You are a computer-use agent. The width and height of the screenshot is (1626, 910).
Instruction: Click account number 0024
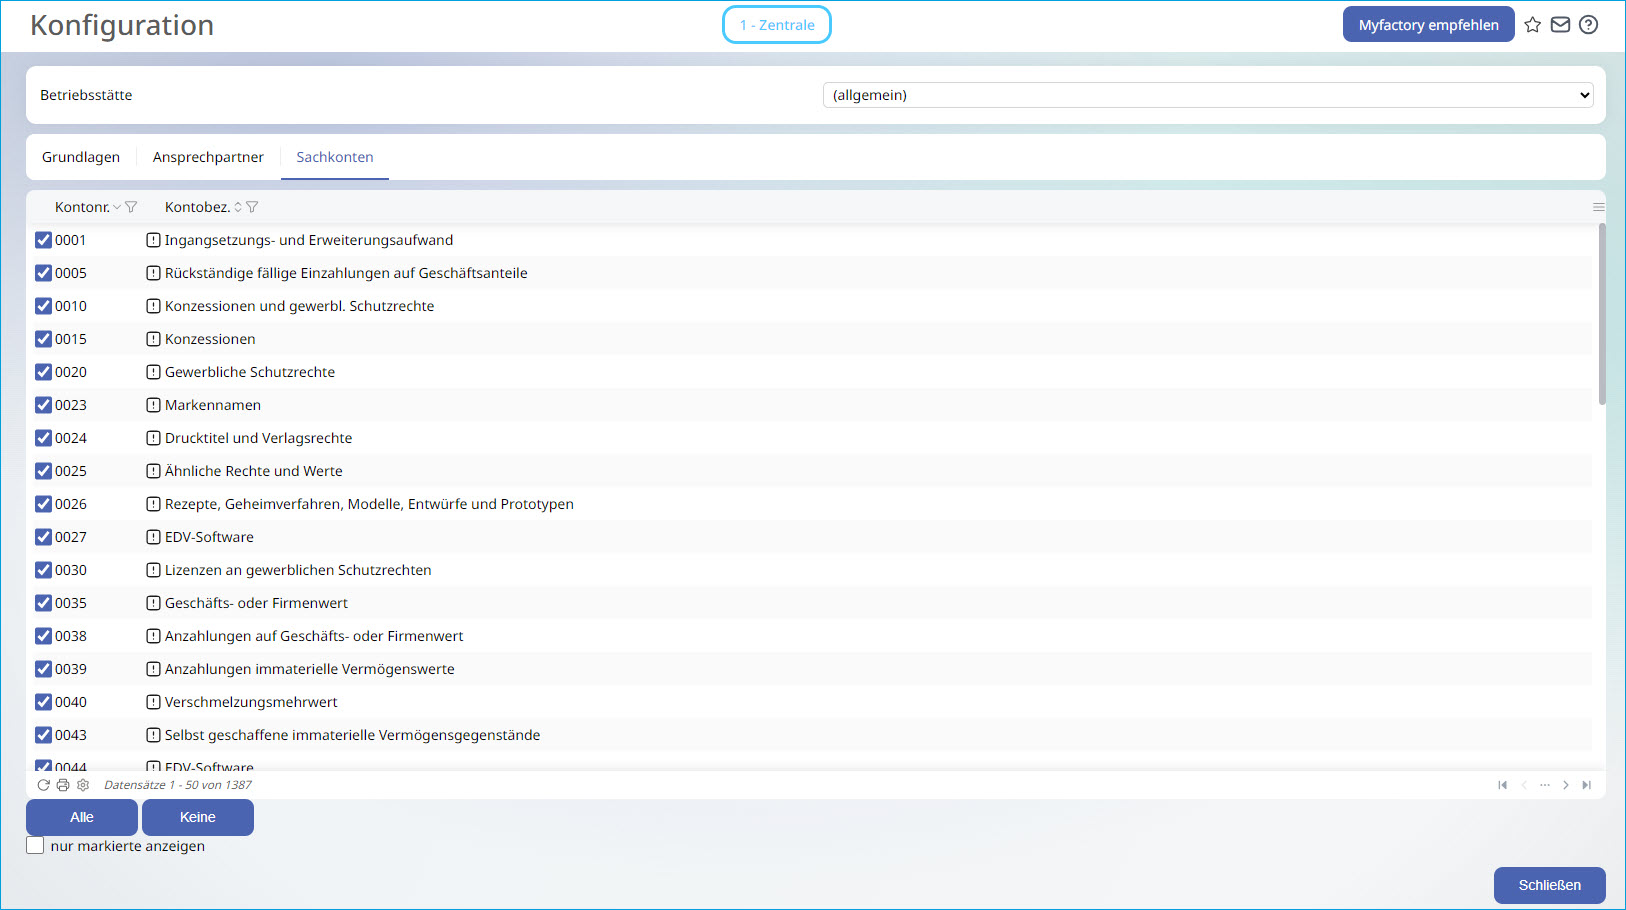pos(71,438)
